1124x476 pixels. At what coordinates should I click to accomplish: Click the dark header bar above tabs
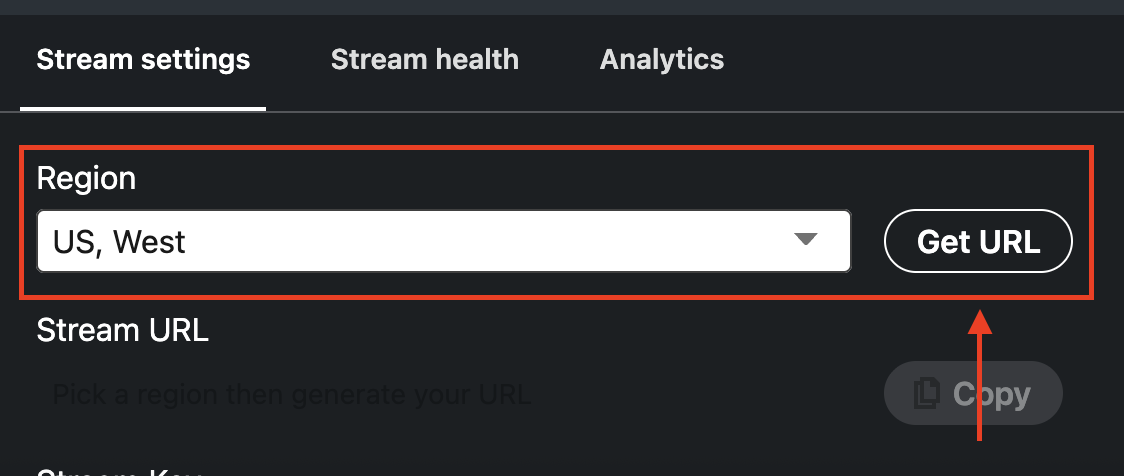click(562, 7)
